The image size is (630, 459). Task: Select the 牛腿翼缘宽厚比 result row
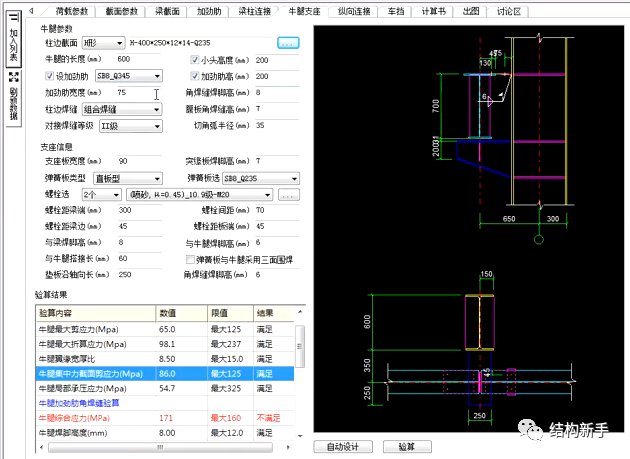[x=165, y=359]
